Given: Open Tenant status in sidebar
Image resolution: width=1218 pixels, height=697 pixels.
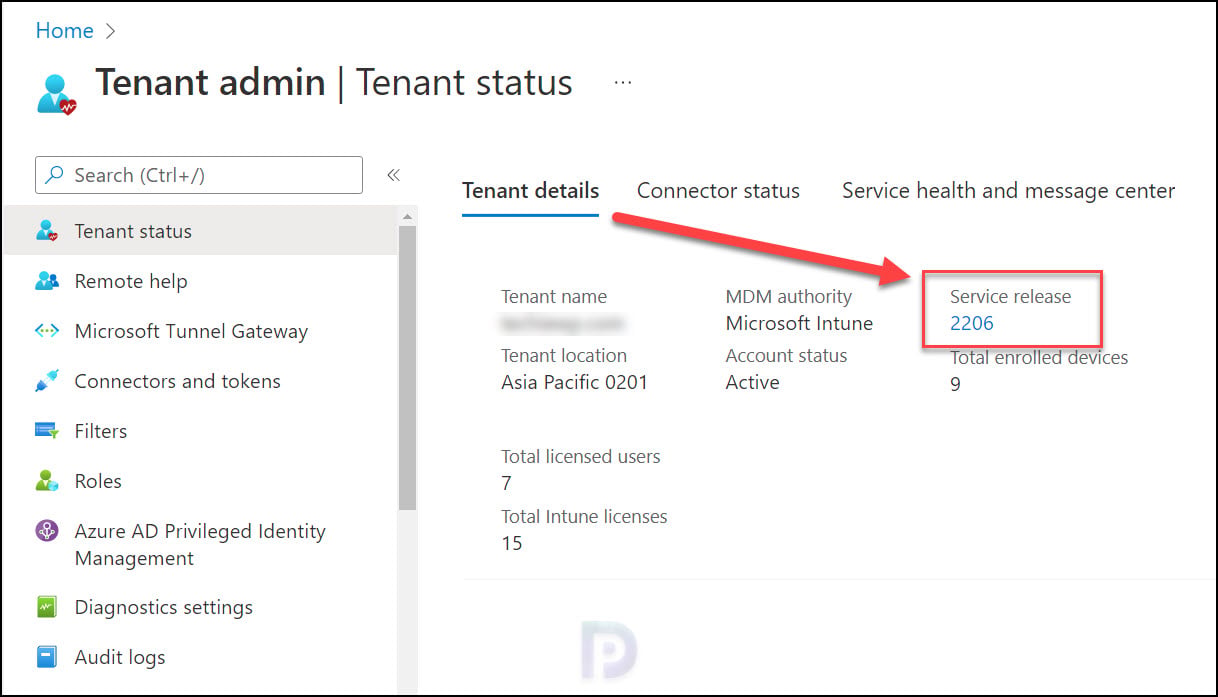Looking at the screenshot, I should (x=200, y=231).
